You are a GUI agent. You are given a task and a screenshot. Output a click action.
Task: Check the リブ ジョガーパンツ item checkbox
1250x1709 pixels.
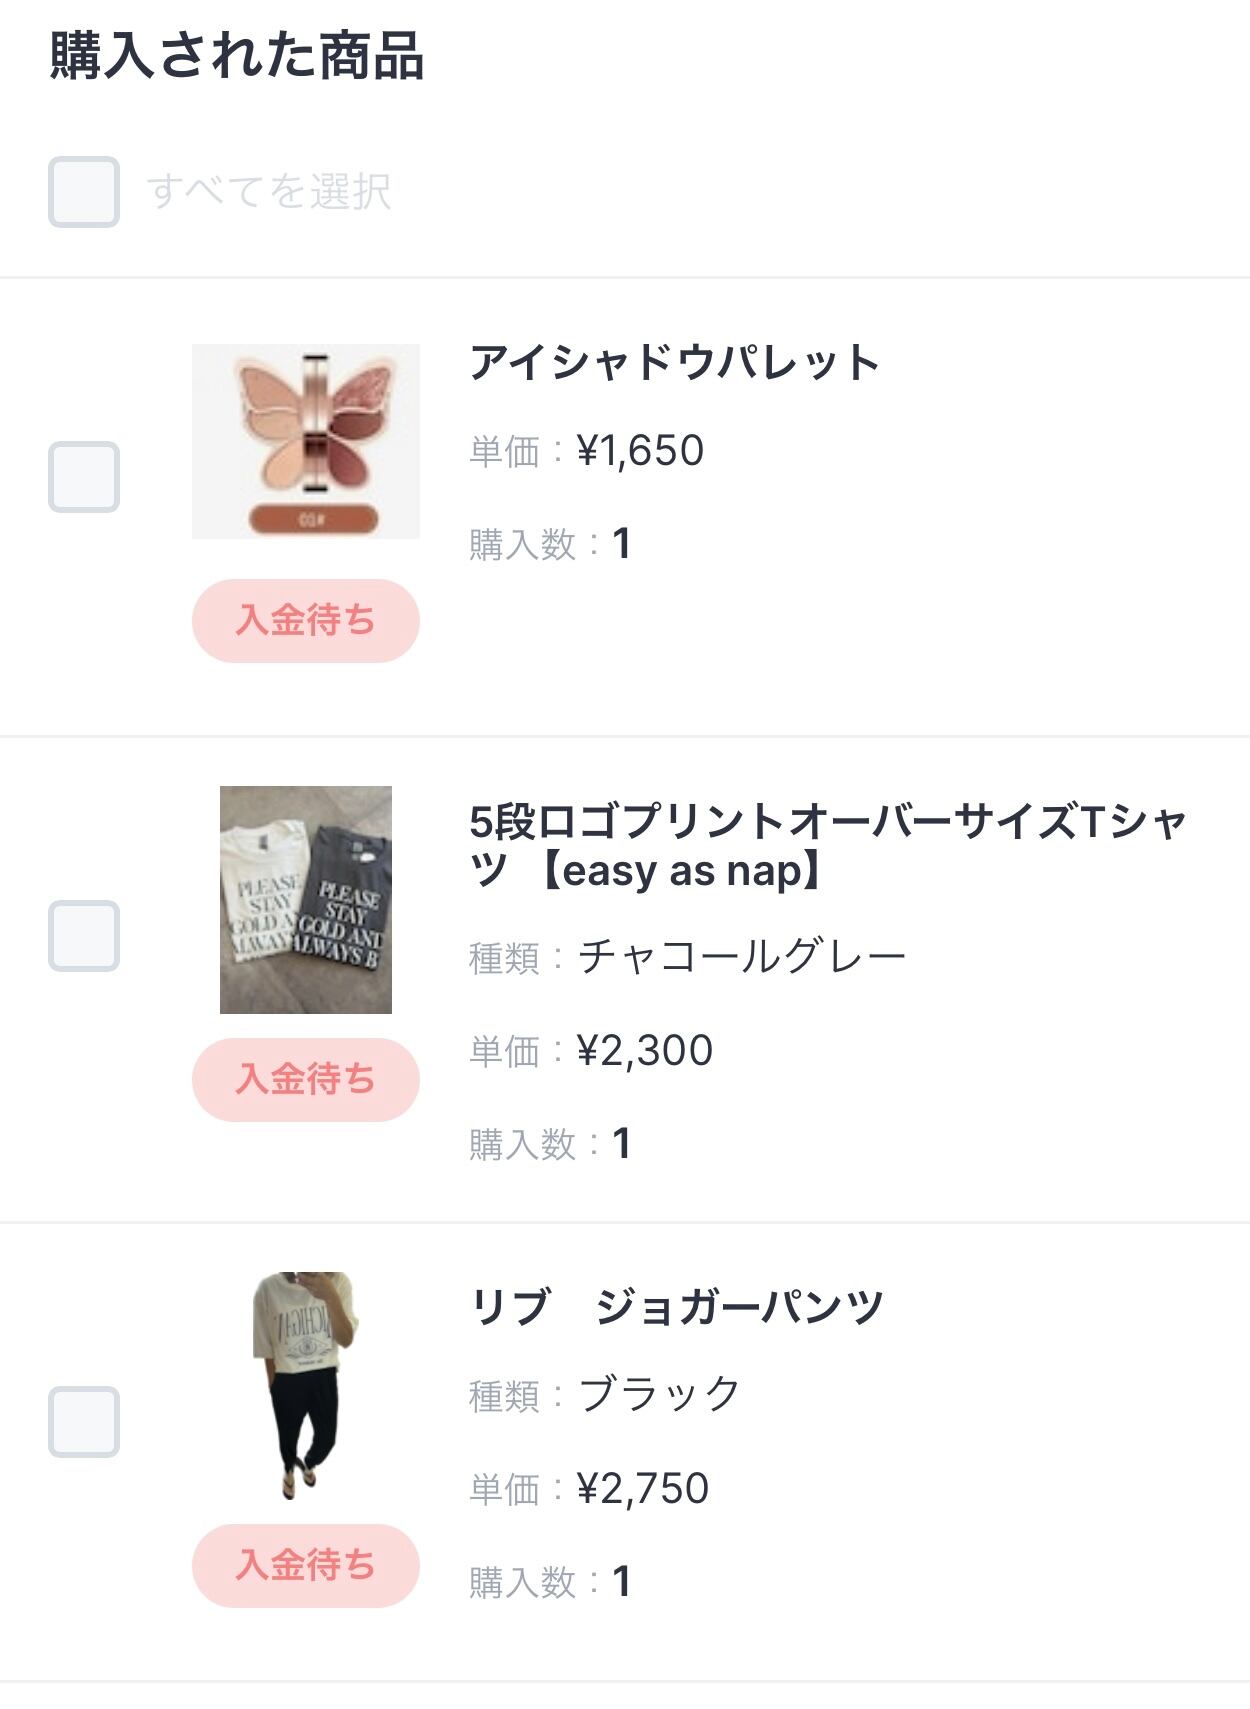(84, 1422)
